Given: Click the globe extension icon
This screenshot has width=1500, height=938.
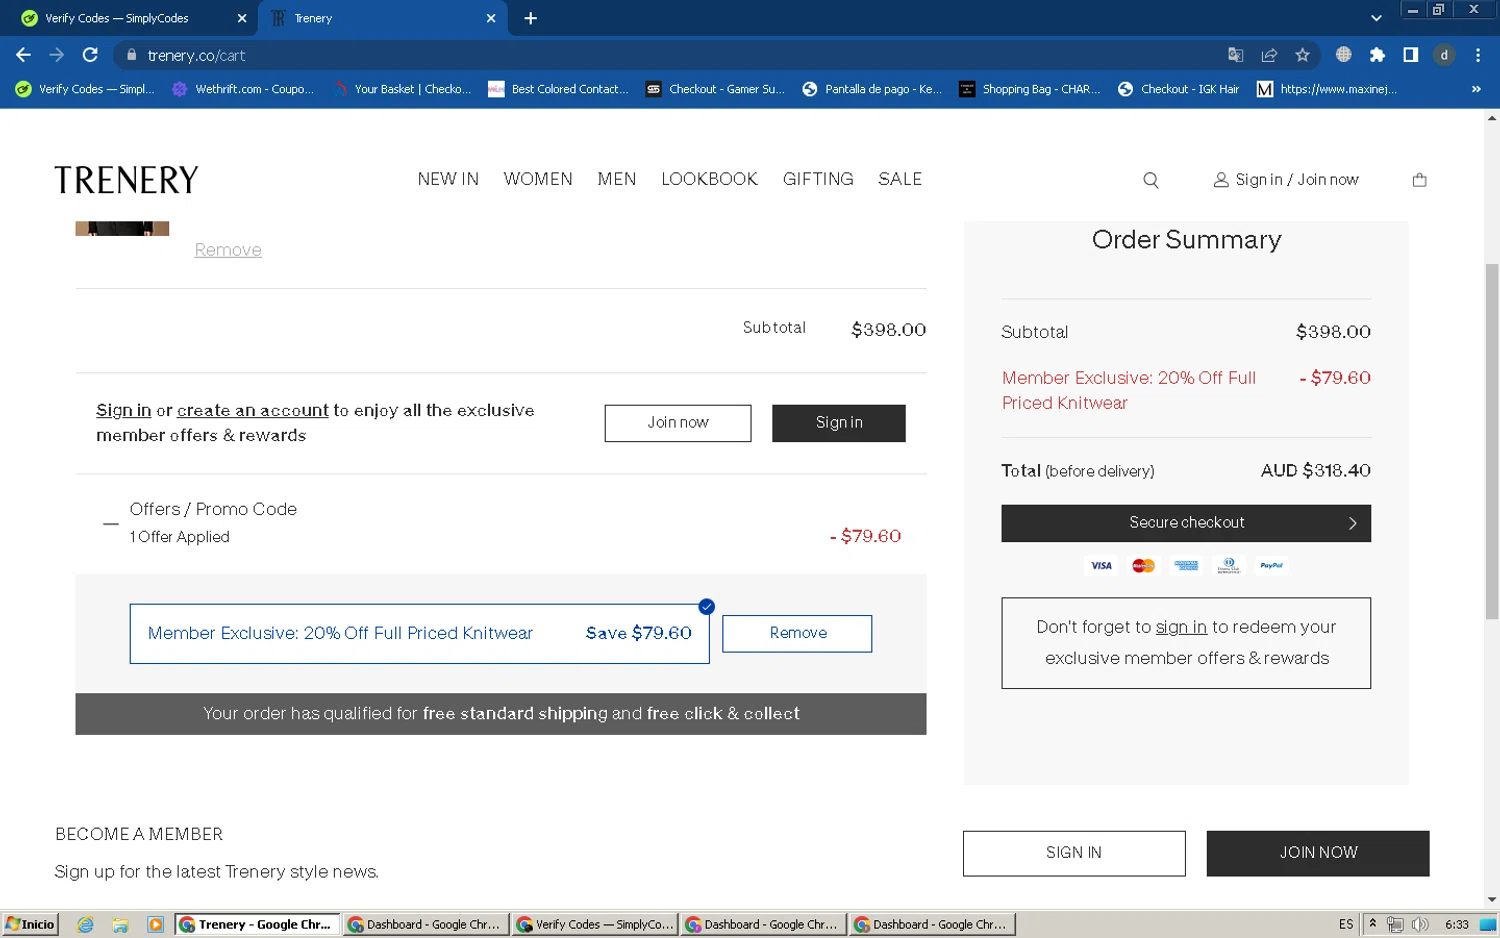Looking at the screenshot, I should 1343,55.
